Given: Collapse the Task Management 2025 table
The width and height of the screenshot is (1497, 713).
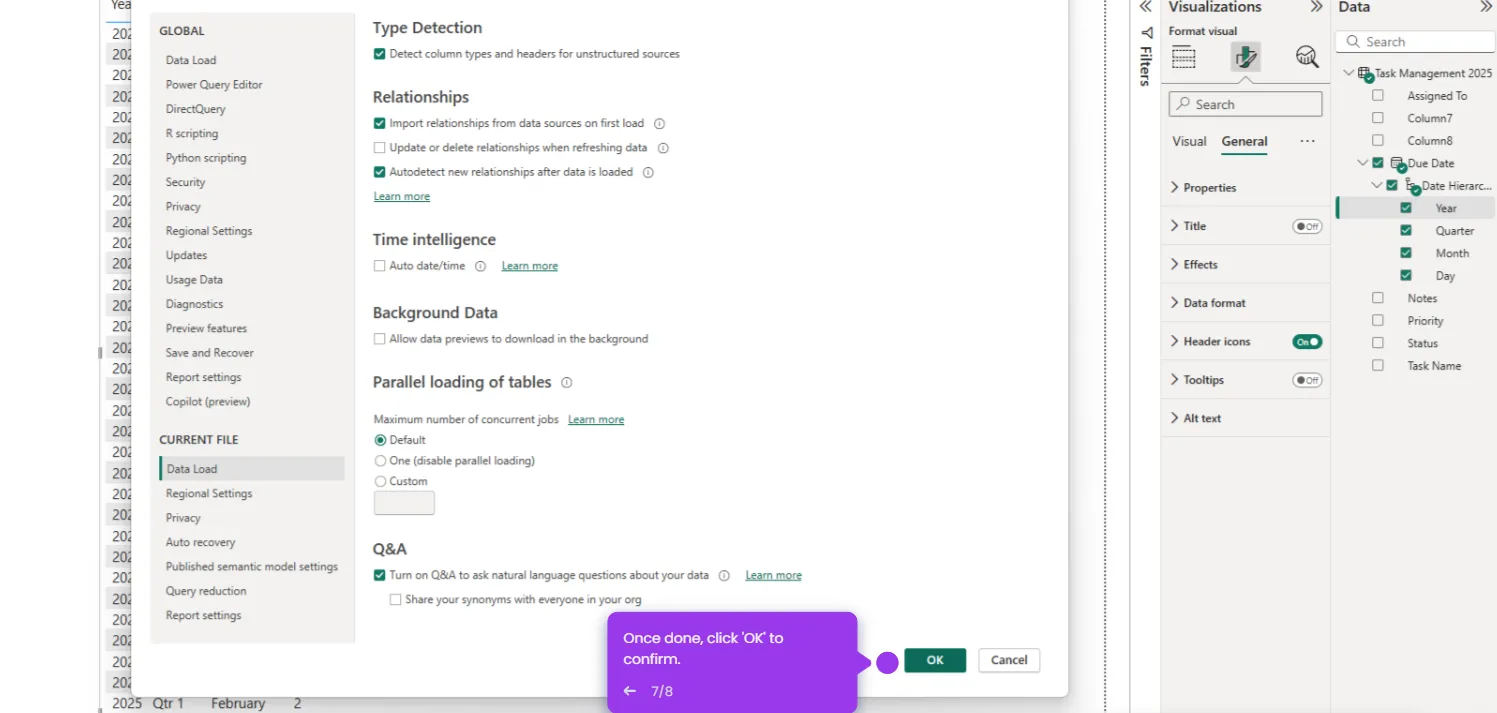Looking at the screenshot, I should 1349,73.
